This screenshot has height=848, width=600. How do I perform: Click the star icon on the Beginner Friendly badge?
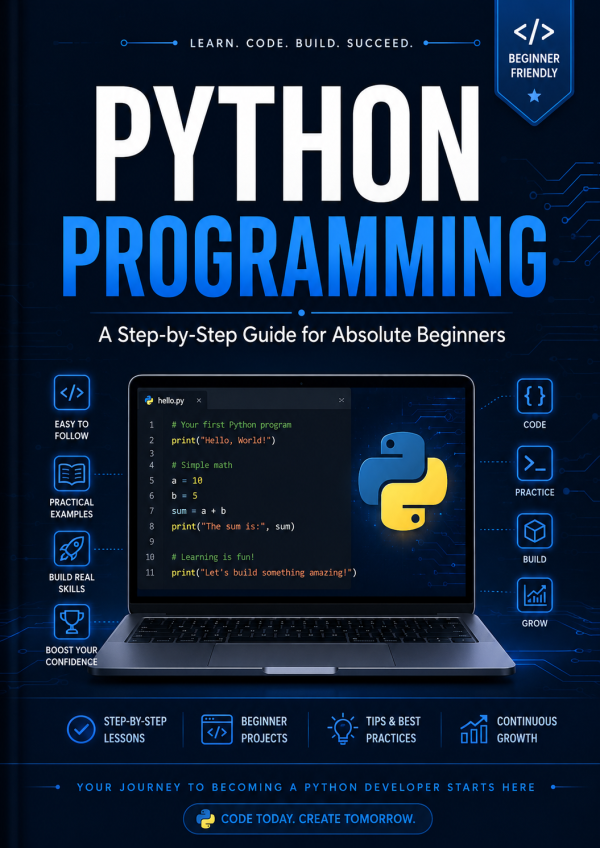[534, 96]
